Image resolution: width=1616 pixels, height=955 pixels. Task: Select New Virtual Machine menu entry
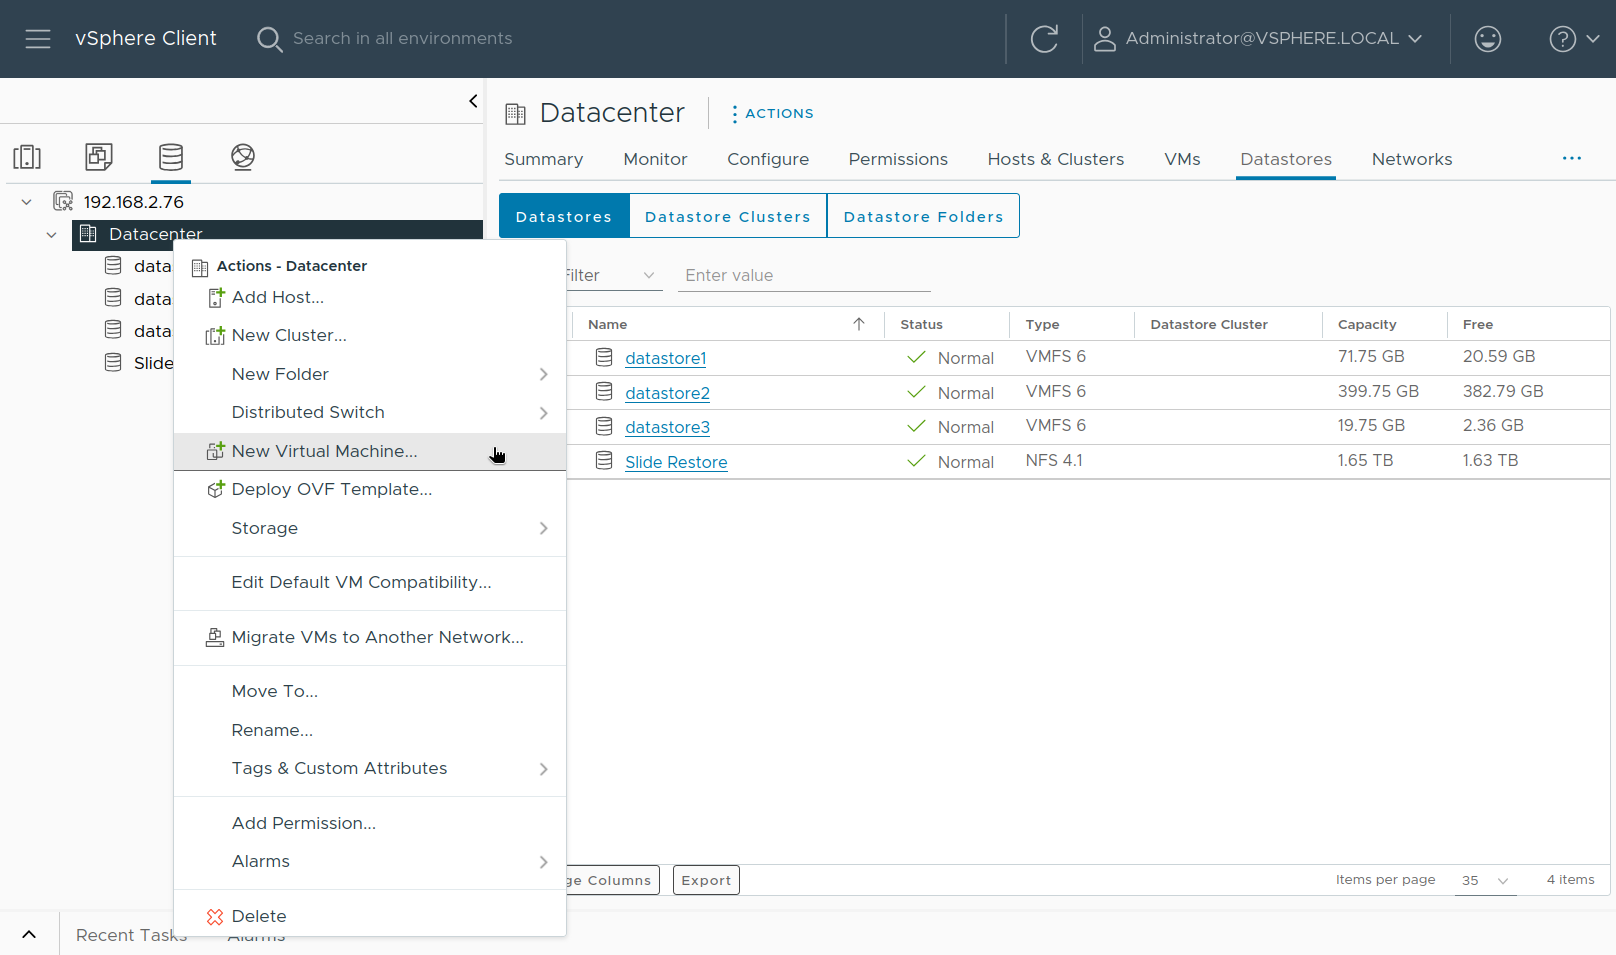370,451
